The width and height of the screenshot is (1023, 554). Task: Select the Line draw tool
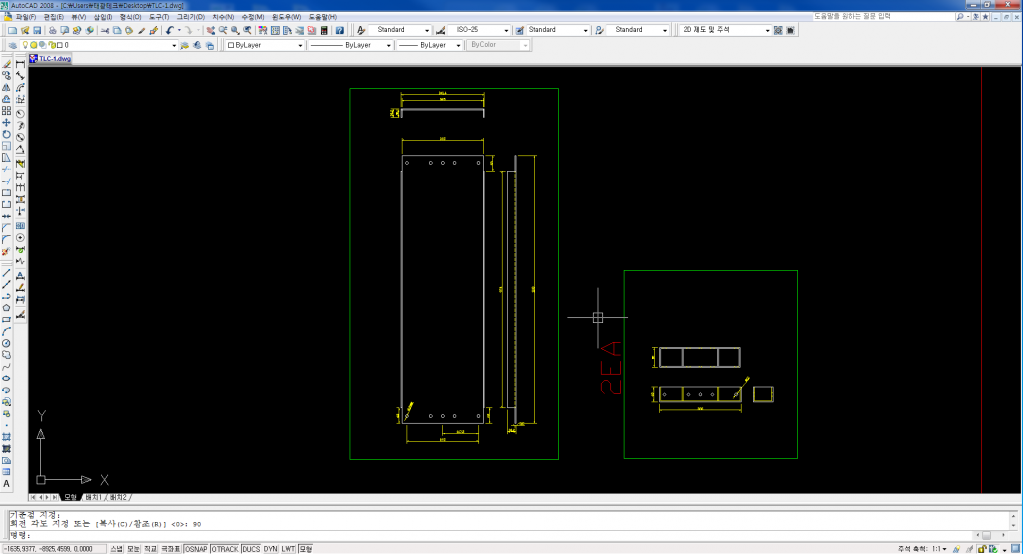click(6, 273)
